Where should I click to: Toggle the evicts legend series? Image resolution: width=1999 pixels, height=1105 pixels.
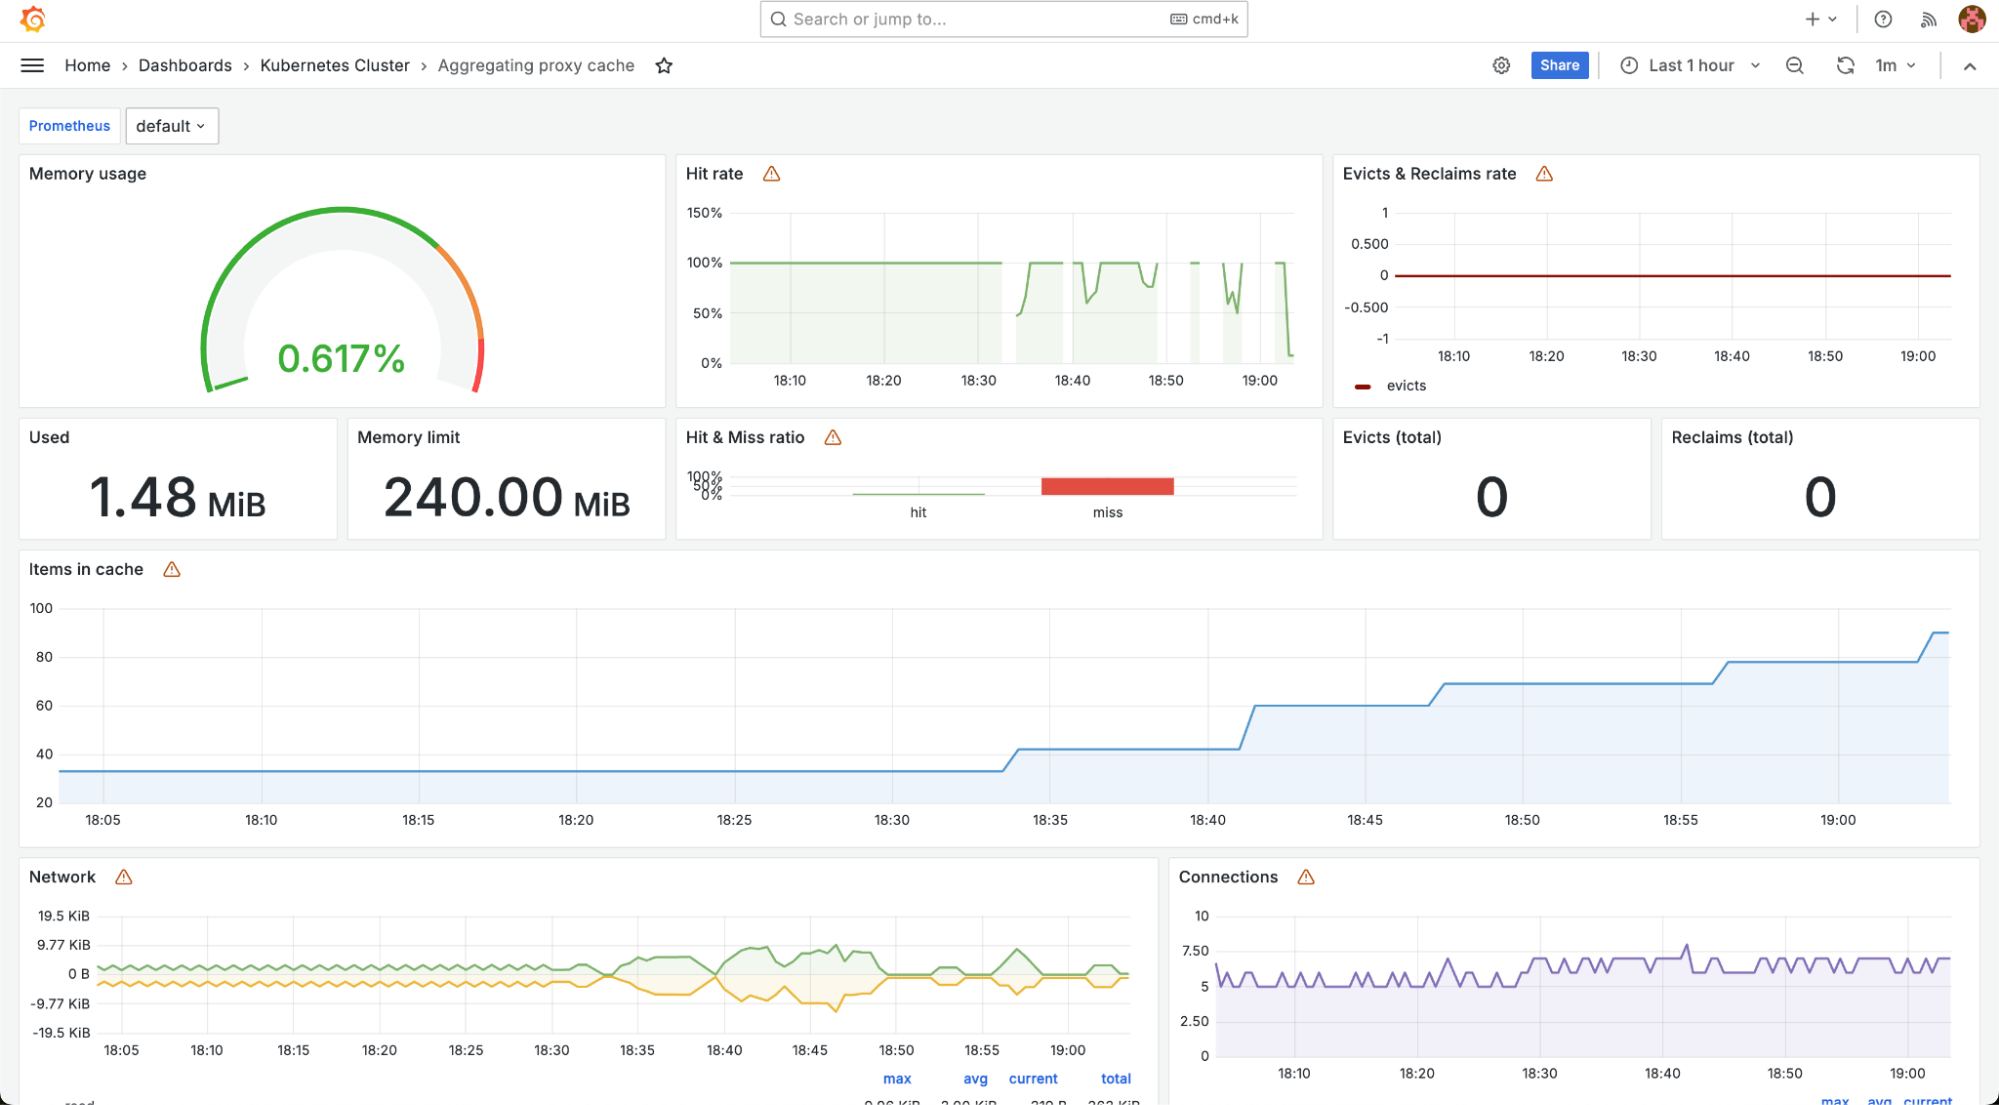pyautogui.click(x=1405, y=386)
